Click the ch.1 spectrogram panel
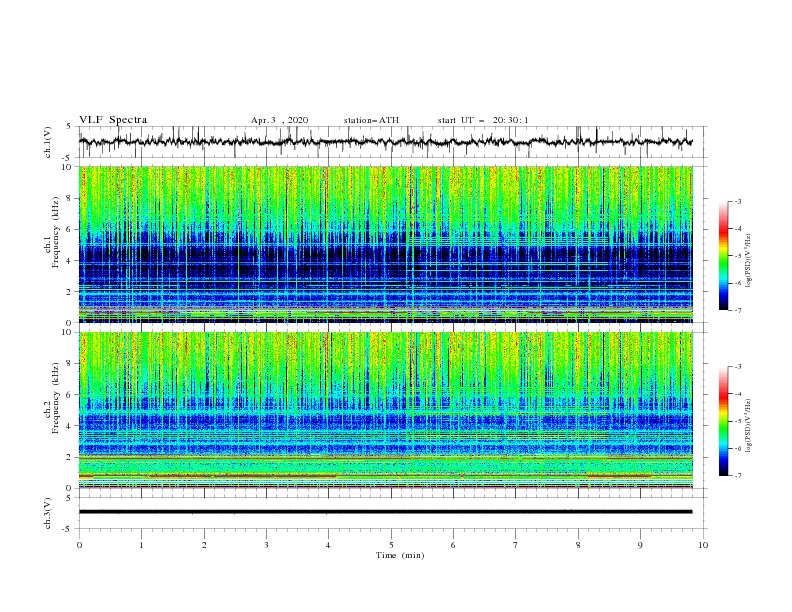The image size is (792, 612). pos(386,244)
